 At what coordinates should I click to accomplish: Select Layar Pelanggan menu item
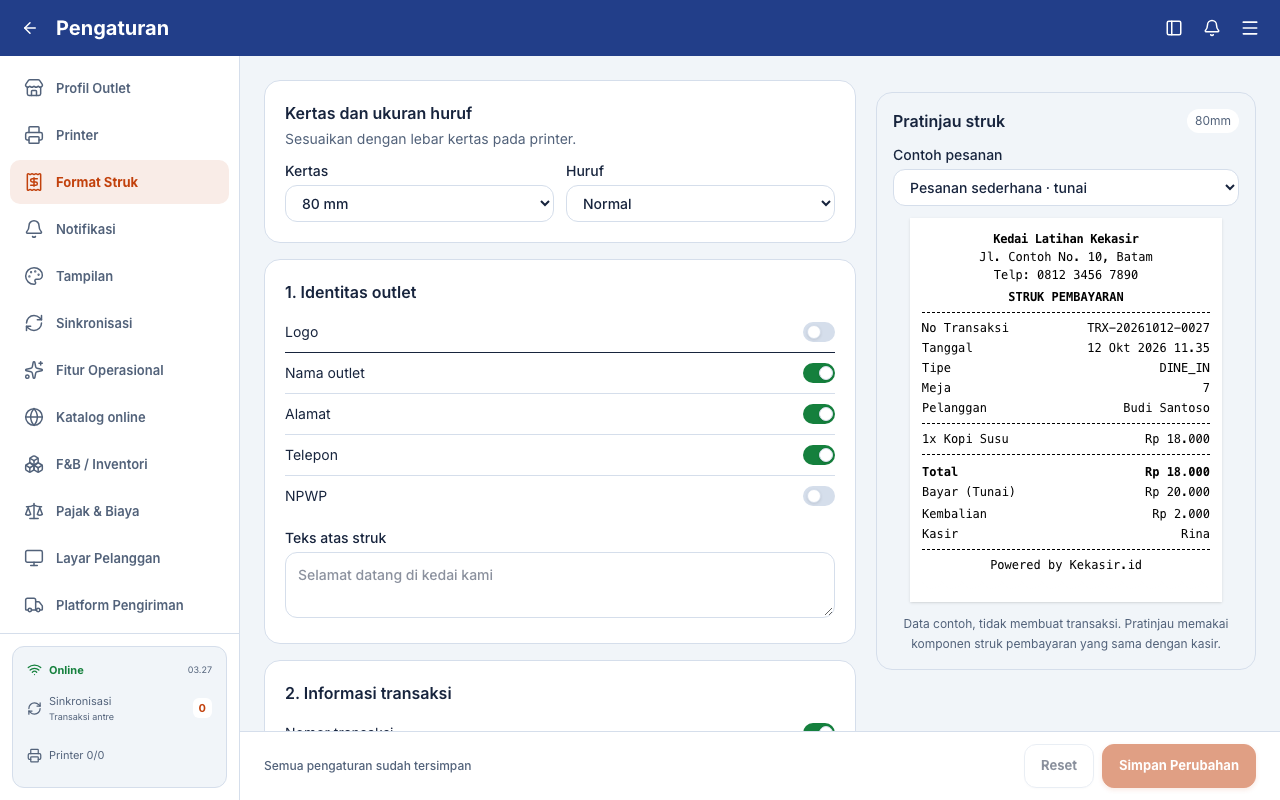pos(120,558)
